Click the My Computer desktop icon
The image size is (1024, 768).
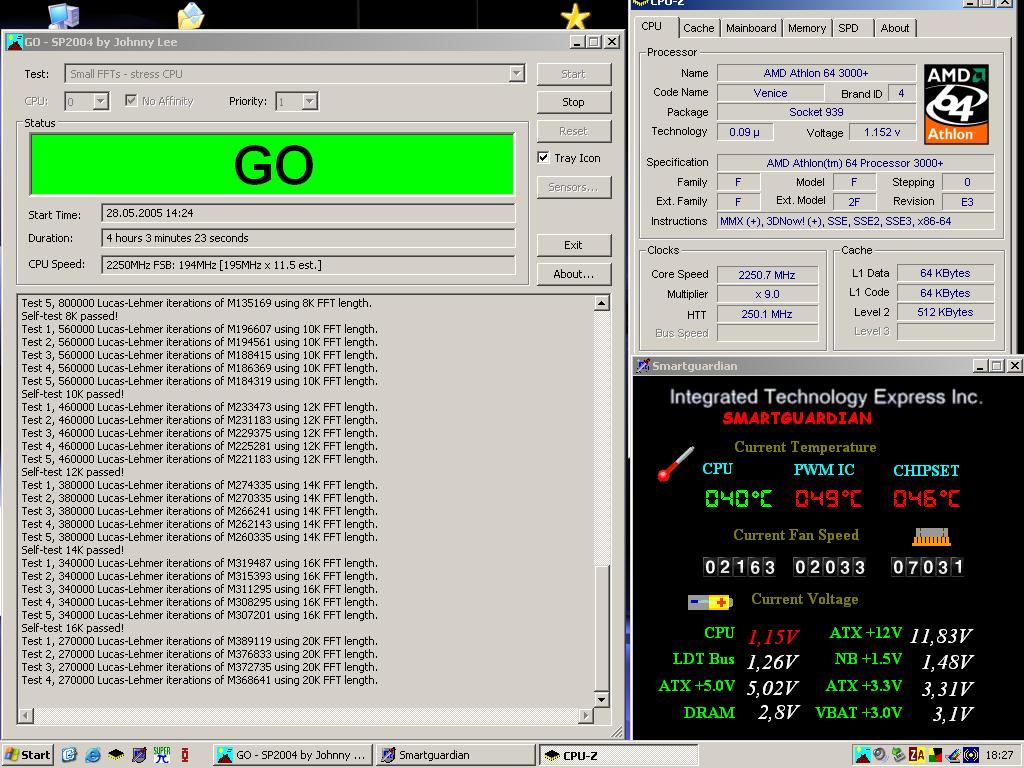(64, 15)
